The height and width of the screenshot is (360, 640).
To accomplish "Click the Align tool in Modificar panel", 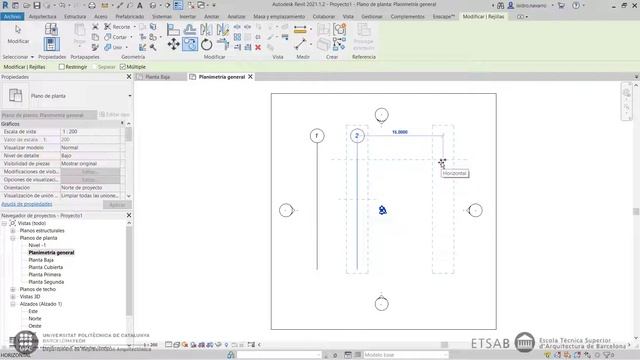I will 173,29.
